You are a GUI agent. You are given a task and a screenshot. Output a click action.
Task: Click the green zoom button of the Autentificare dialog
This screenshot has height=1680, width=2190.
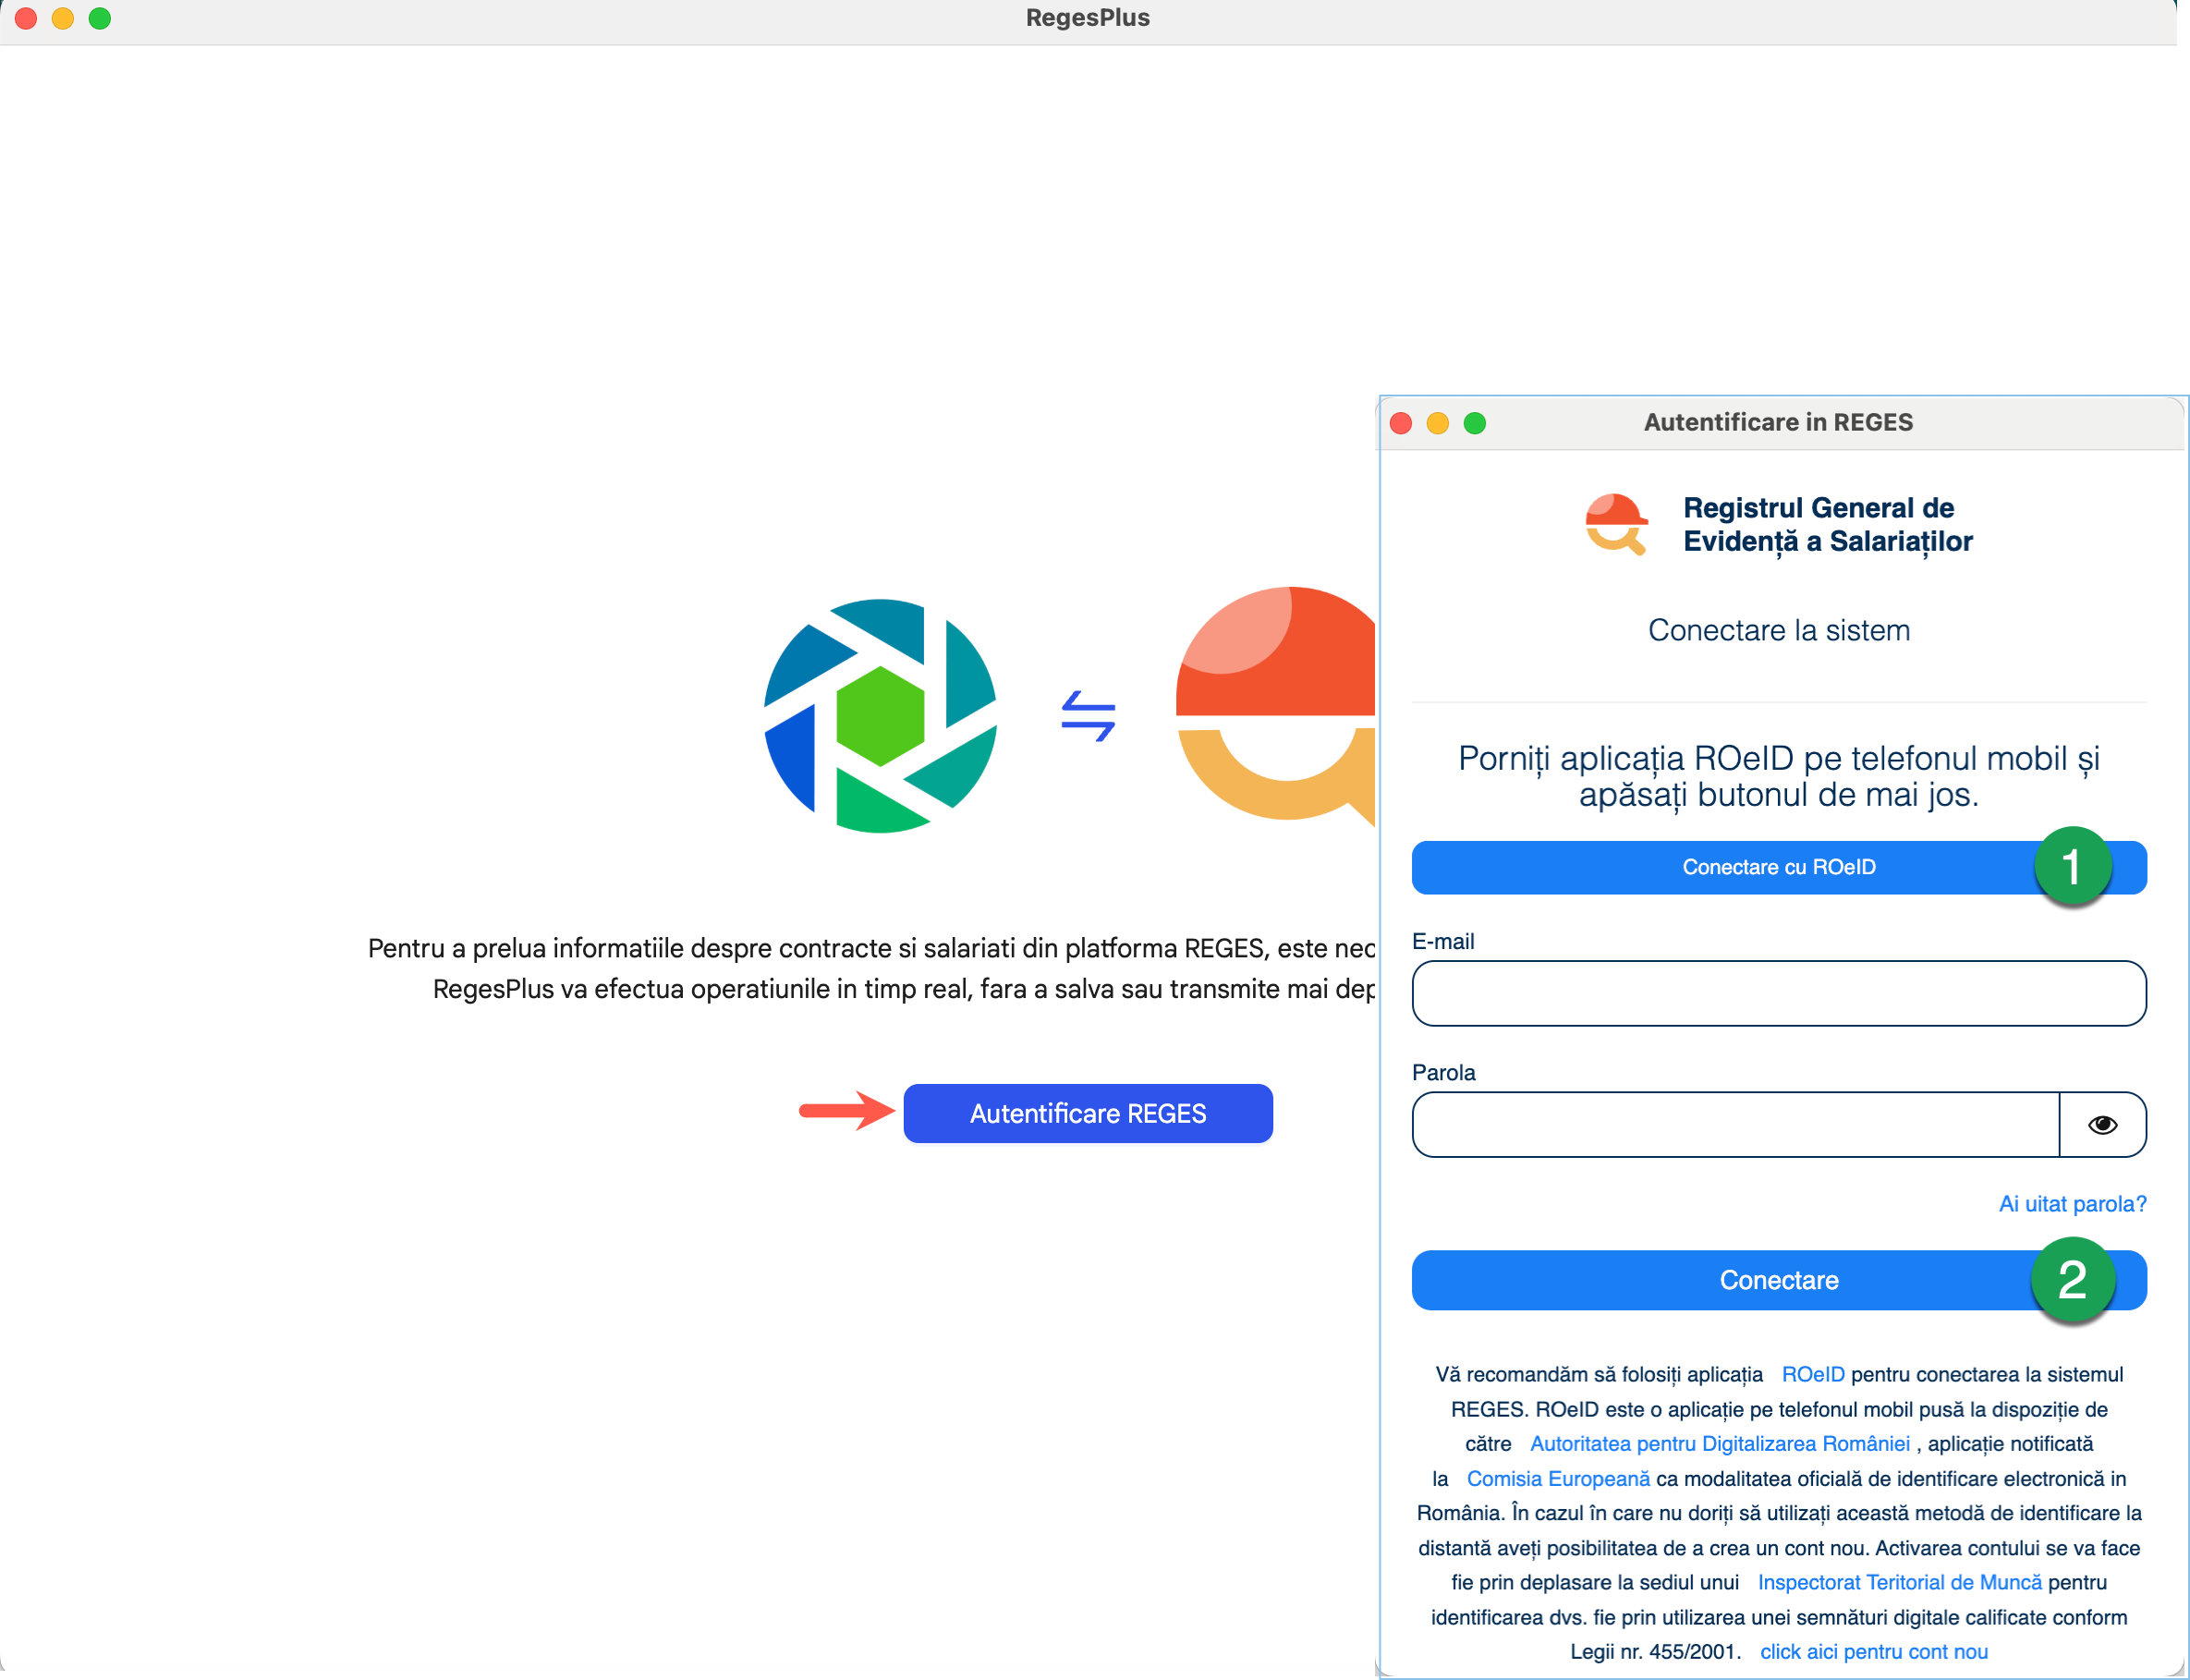[x=1475, y=423]
